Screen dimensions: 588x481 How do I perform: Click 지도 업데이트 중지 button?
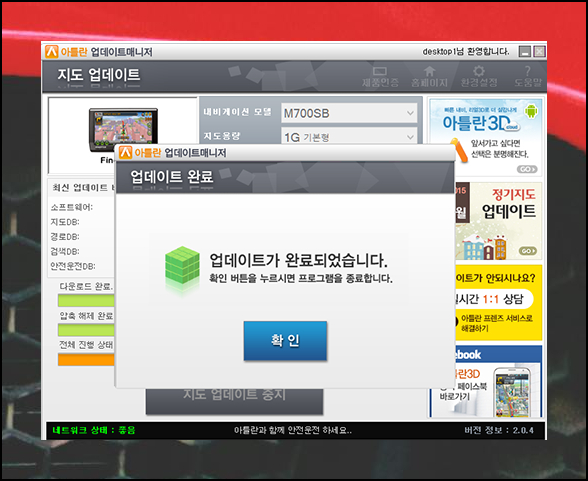pos(234,401)
